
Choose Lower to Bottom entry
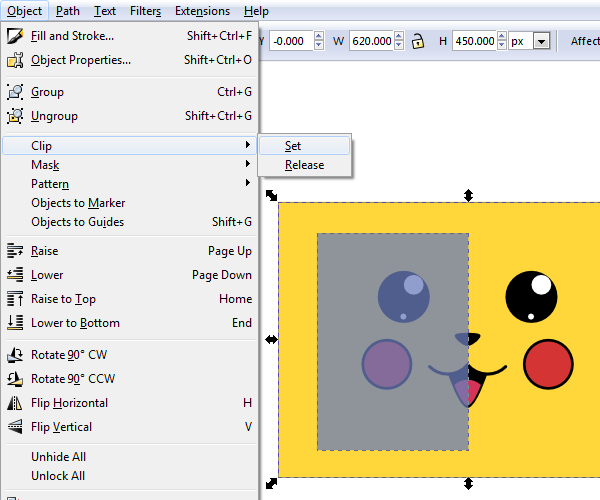129,322
